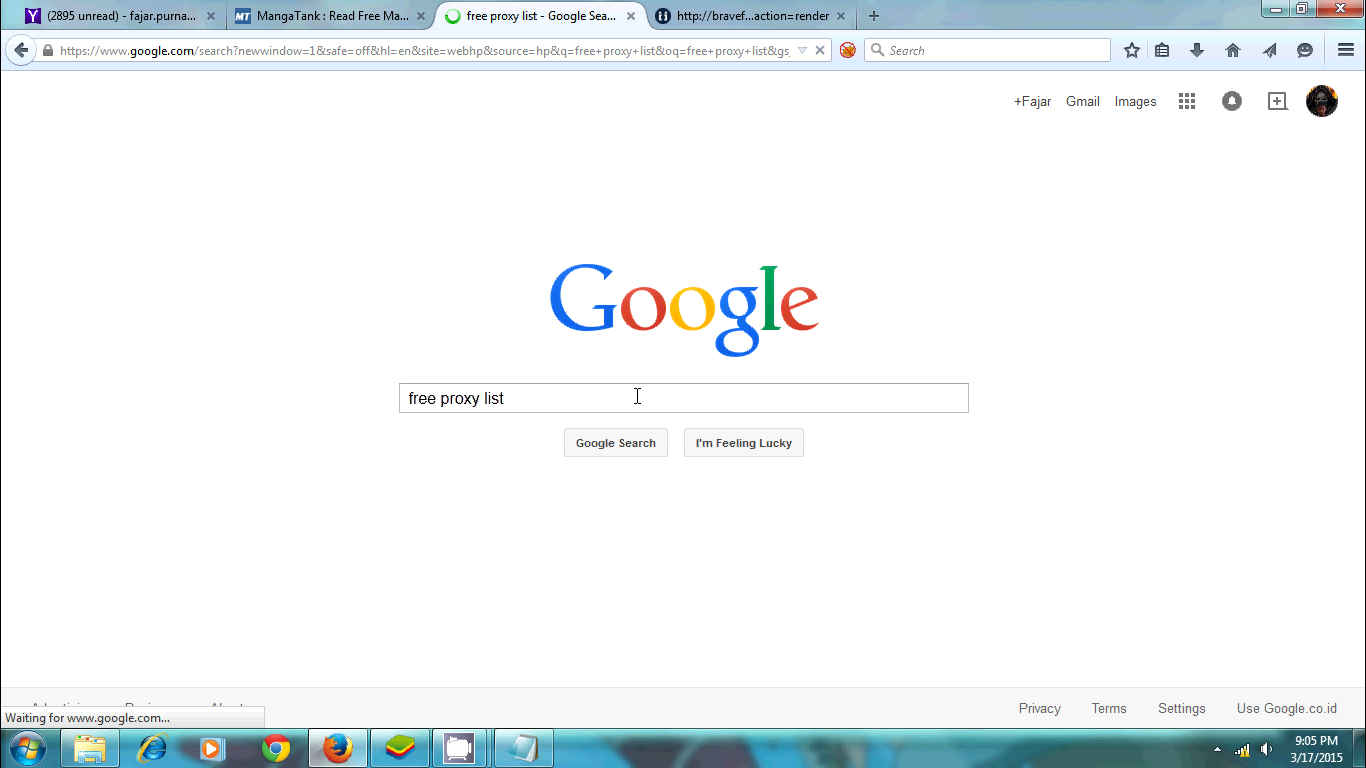This screenshot has width=1366, height=768.
Task: Open Windows Explorer from the taskbar
Action: click(90, 748)
